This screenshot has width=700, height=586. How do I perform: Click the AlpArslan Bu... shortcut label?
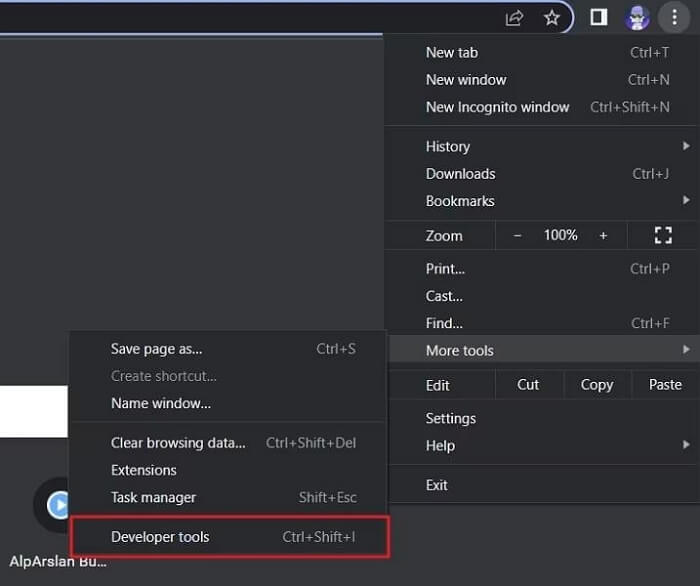(58, 561)
